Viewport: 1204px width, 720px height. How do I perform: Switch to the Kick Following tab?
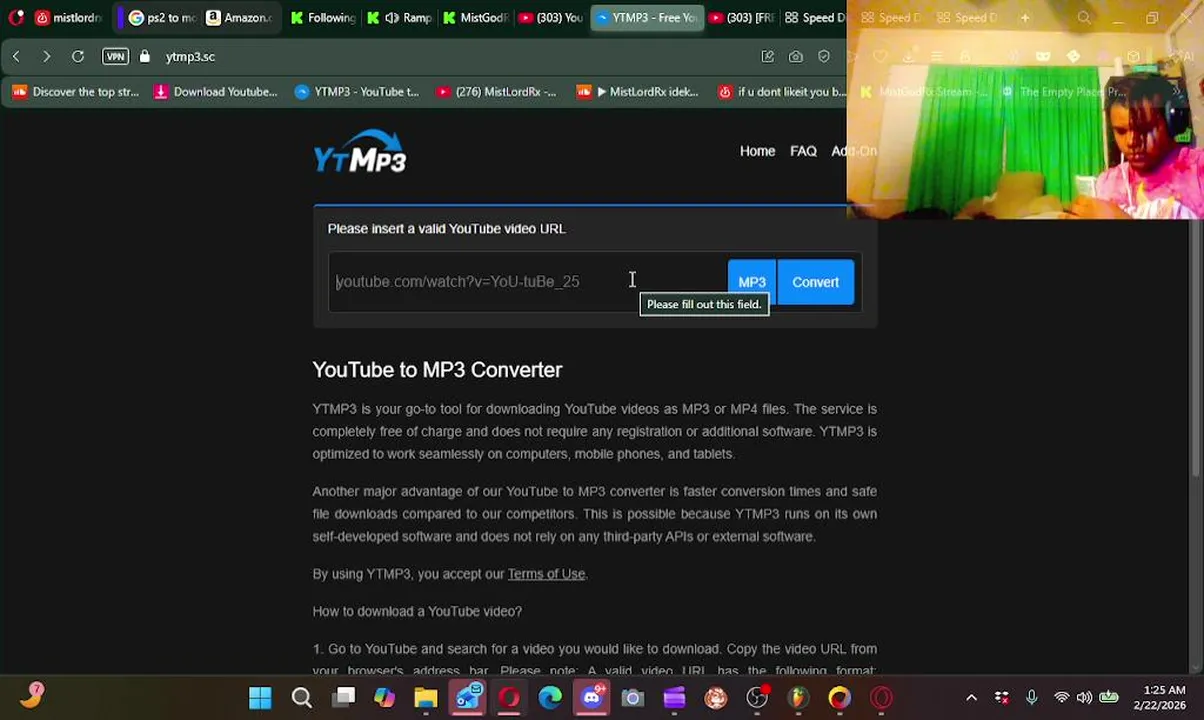tap(323, 17)
